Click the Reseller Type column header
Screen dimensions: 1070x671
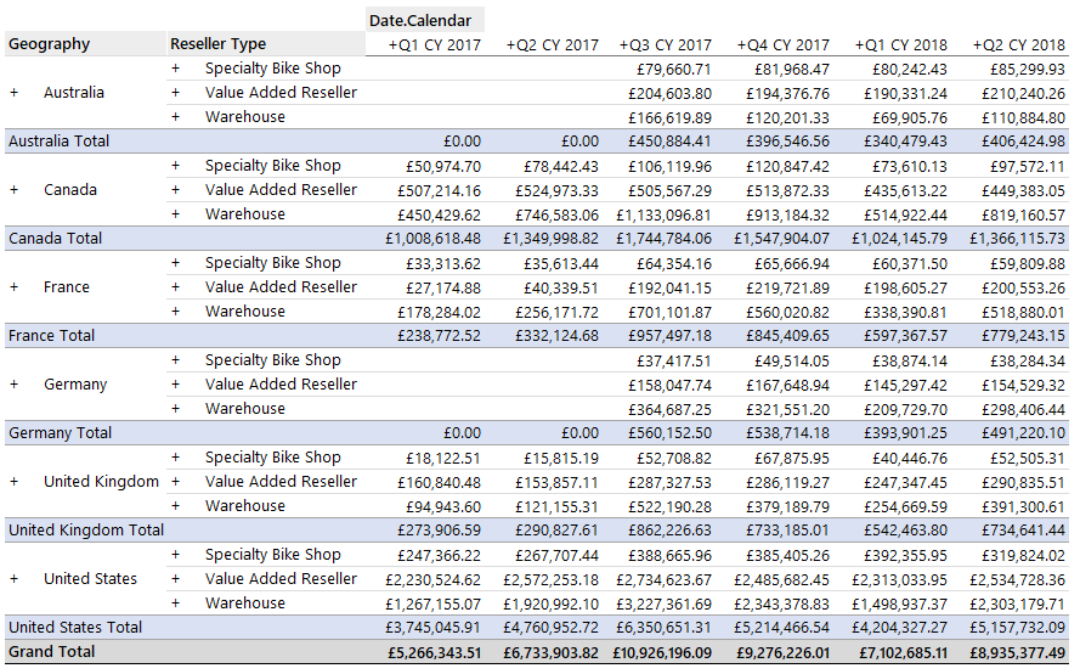[218, 44]
